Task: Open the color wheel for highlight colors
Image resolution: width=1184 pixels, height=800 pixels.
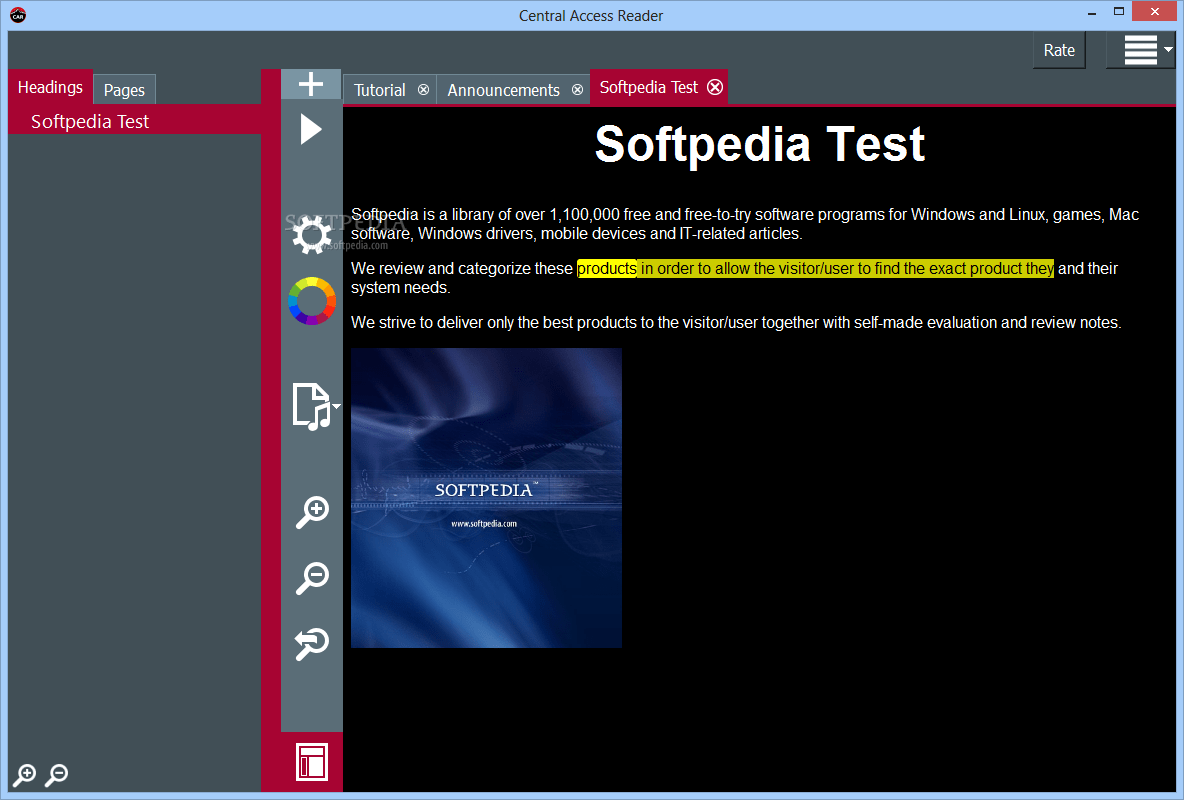Action: 311,301
